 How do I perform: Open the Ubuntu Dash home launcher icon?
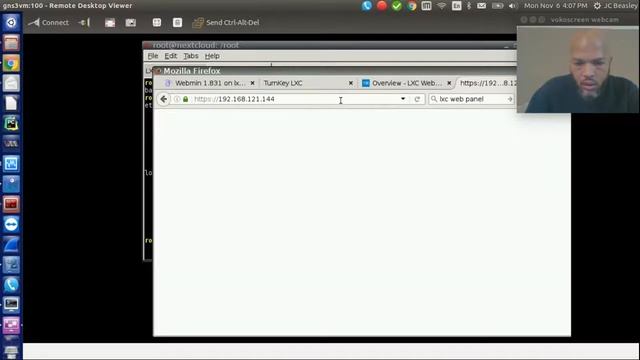[x=11, y=22]
